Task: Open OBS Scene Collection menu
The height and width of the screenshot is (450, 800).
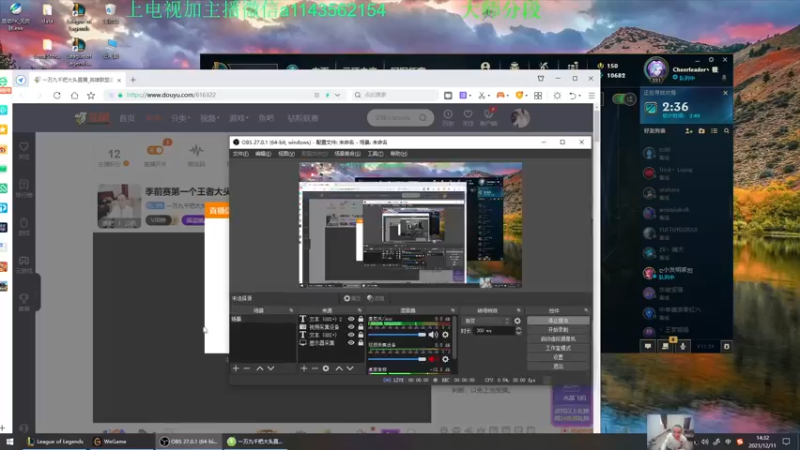Action: (347, 154)
